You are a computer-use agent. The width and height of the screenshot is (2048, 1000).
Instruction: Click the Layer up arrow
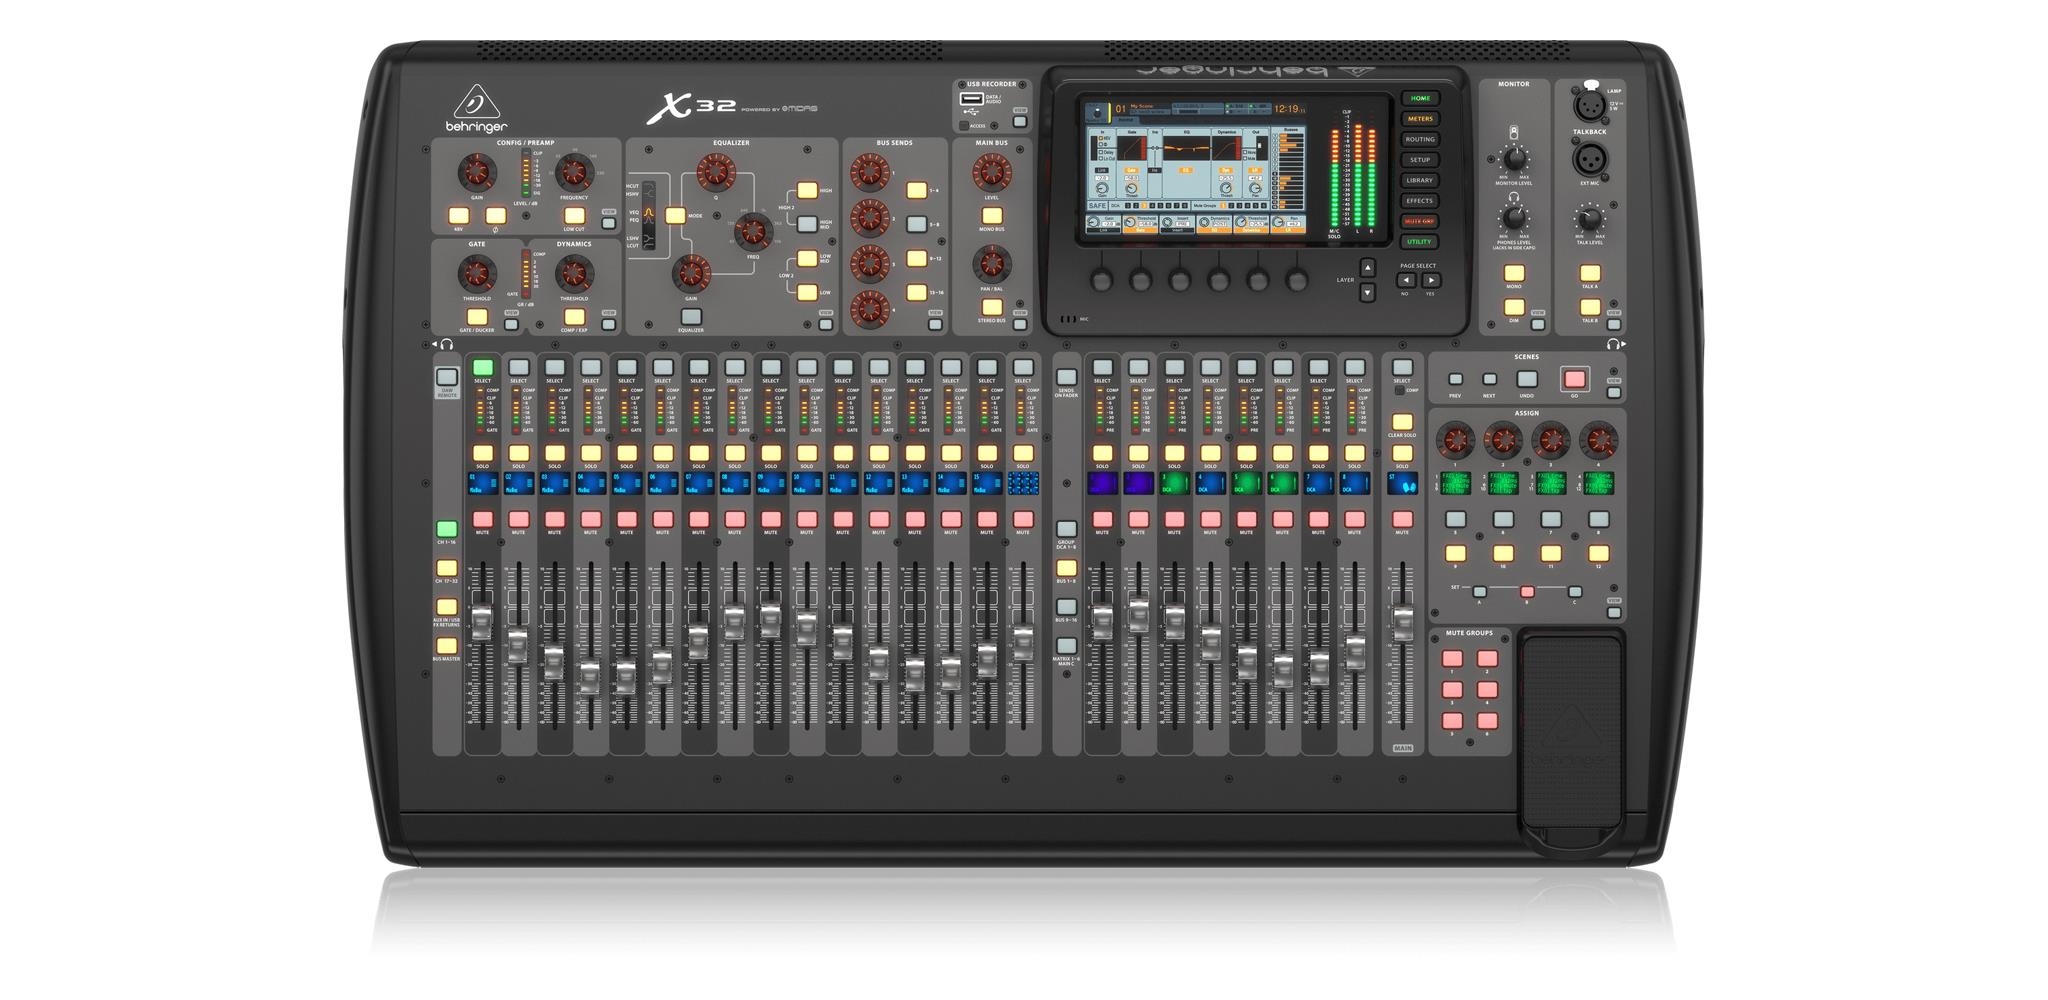1367,268
